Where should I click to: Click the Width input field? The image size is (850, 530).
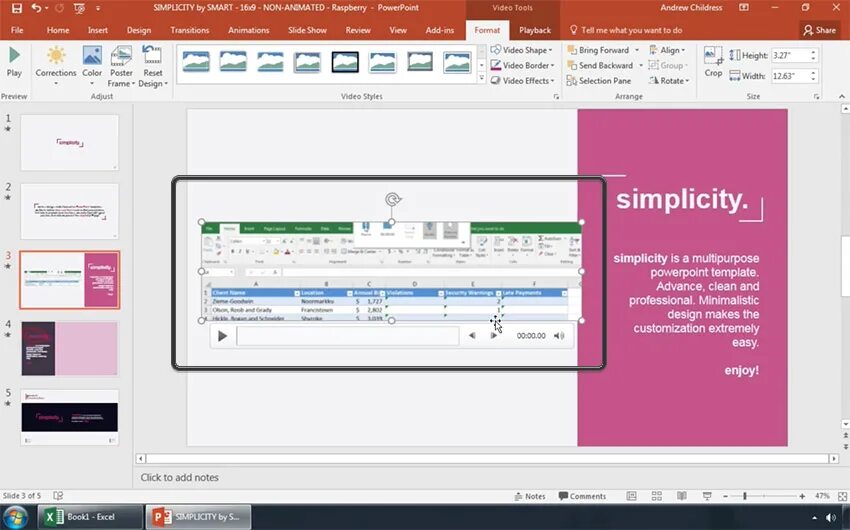tap(789, 76)
